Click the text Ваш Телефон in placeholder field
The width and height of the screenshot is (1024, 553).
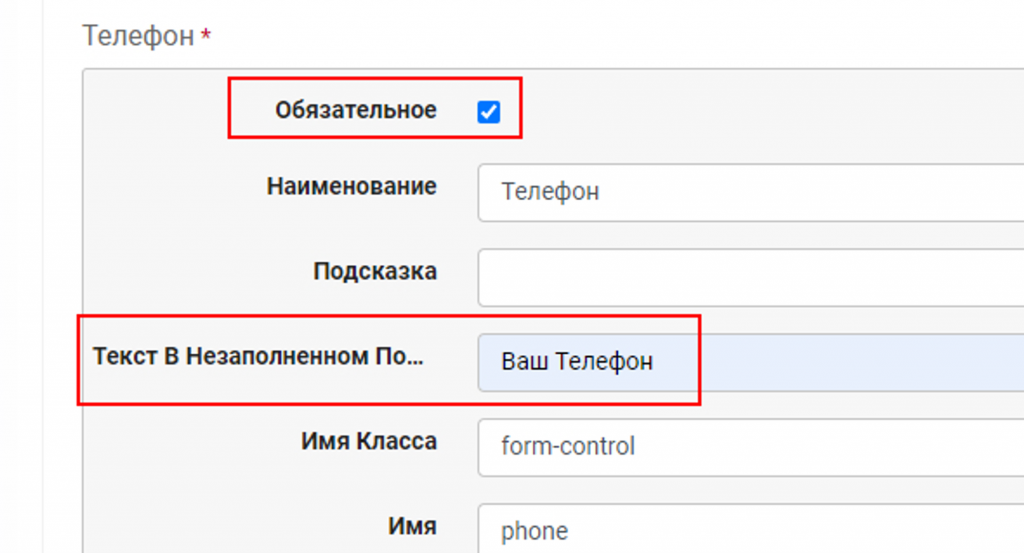tap(577, 362)
